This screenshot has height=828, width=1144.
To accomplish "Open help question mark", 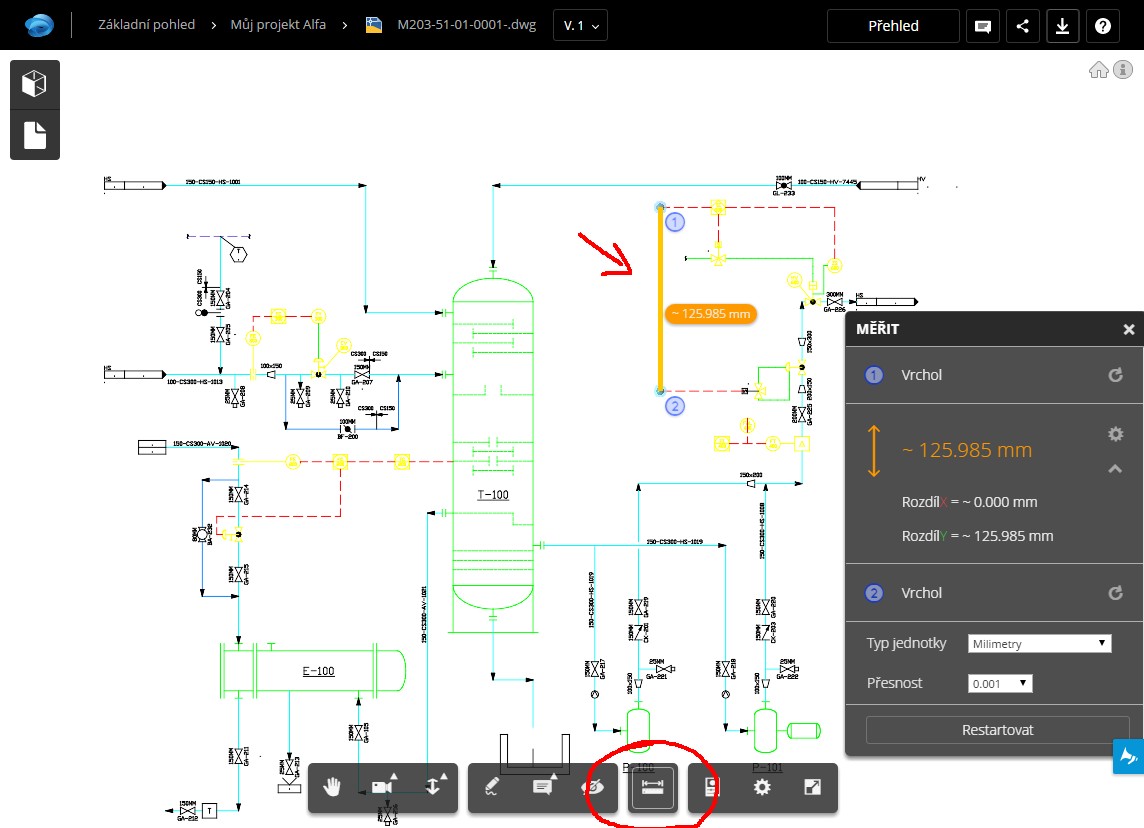I will pos(1102,26).
